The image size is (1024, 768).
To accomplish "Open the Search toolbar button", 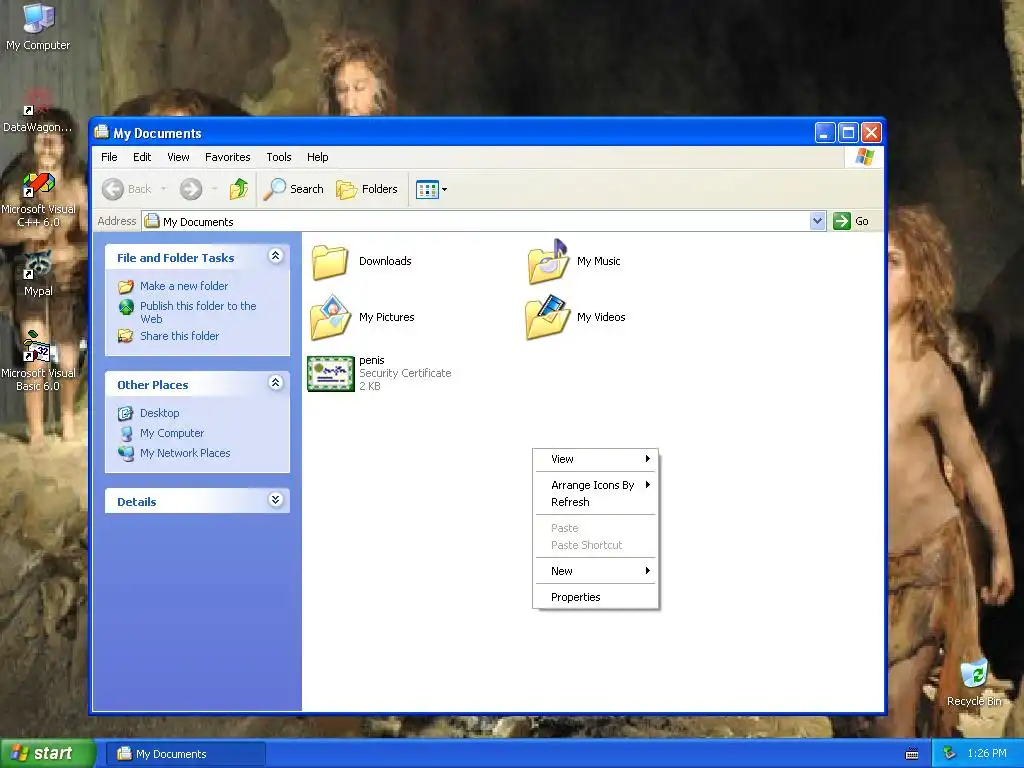I will (294, 189).
